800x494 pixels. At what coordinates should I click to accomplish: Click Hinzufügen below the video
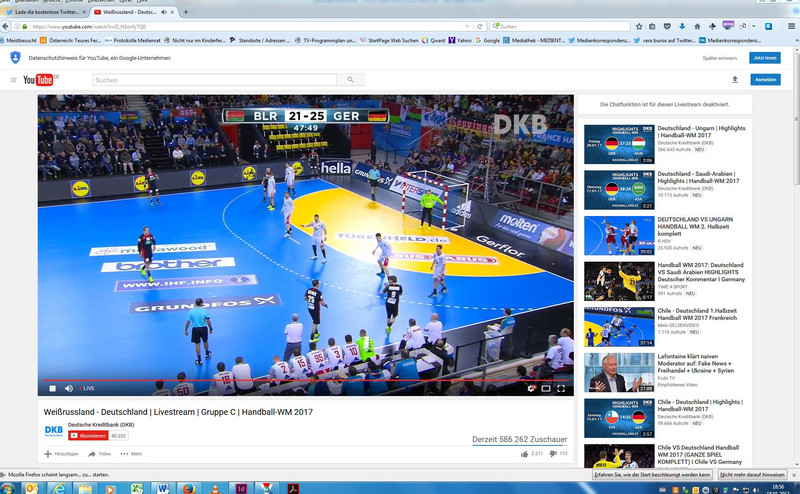(x=61, y=454)
